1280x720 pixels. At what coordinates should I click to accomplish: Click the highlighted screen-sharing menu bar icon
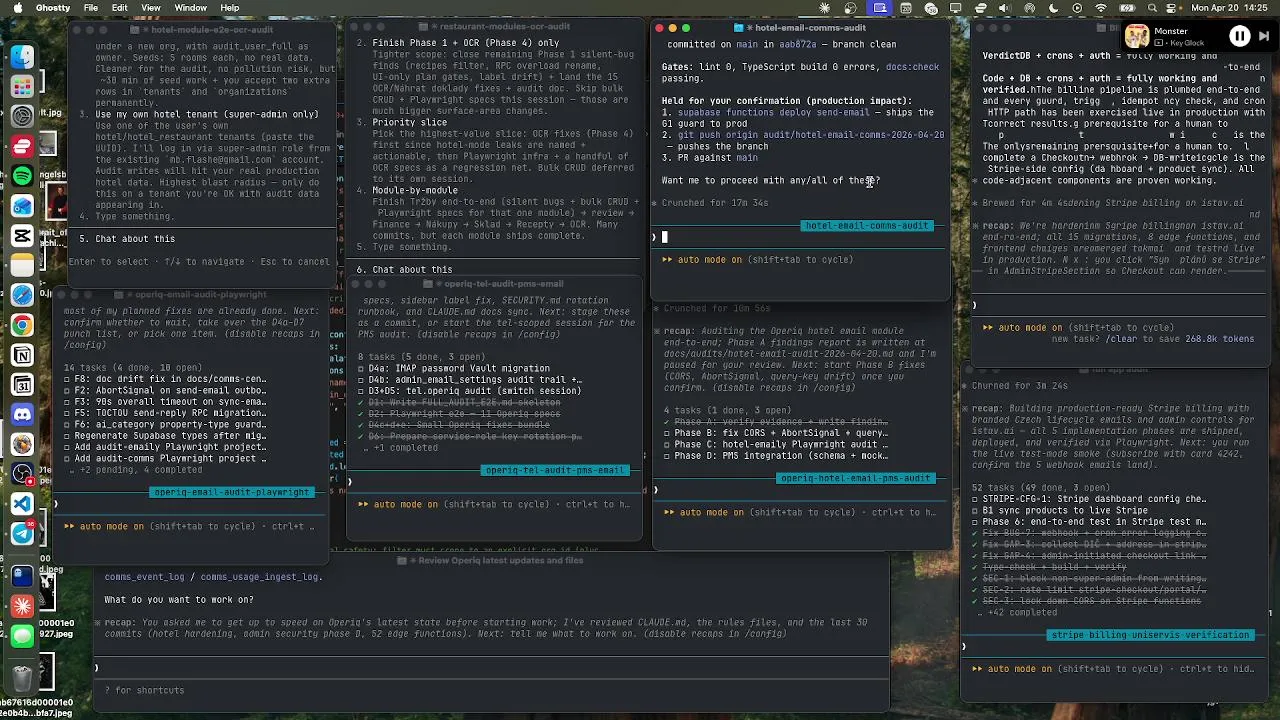[x=879, y=8]
